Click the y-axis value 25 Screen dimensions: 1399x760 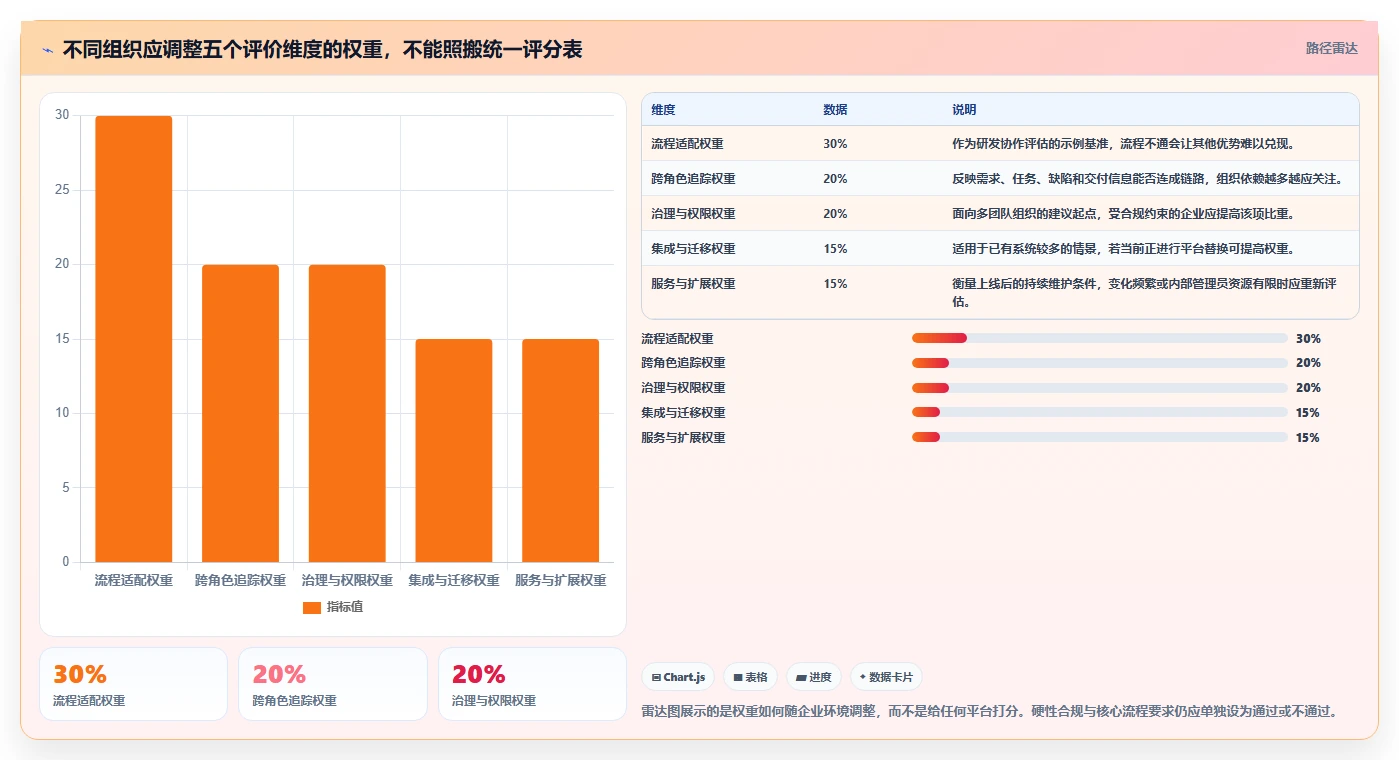(62, 190)
